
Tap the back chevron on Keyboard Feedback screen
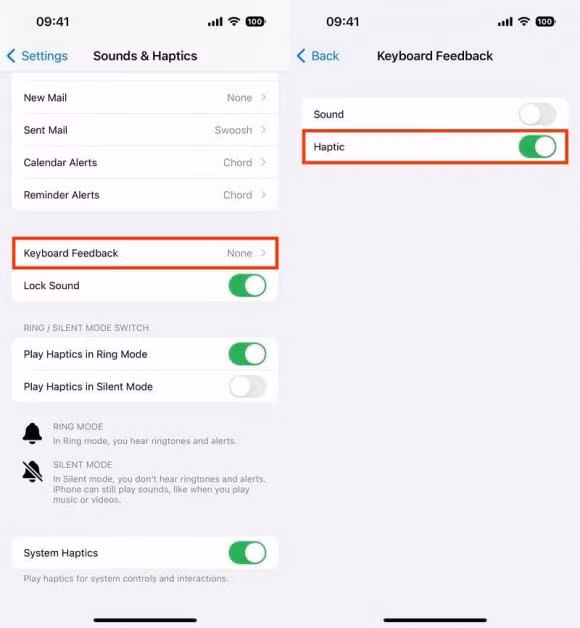pyautogui.click(x=301, y=56)
